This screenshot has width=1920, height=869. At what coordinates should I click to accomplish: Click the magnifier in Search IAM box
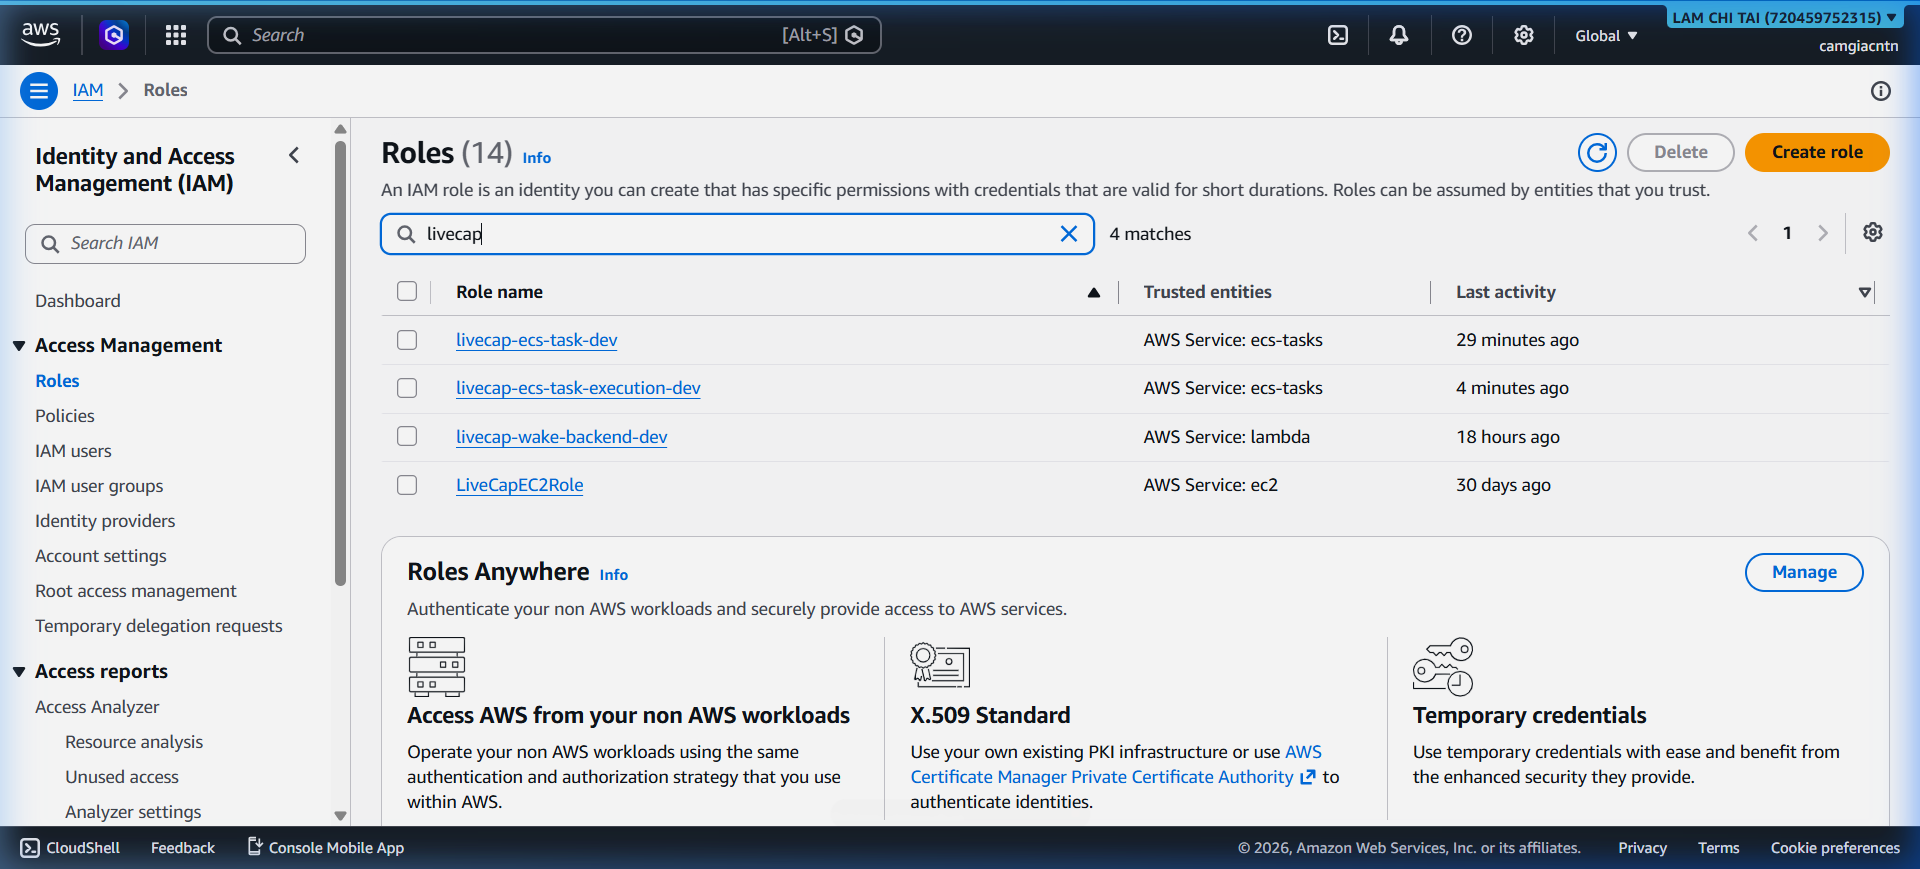[x=50, y=244]
